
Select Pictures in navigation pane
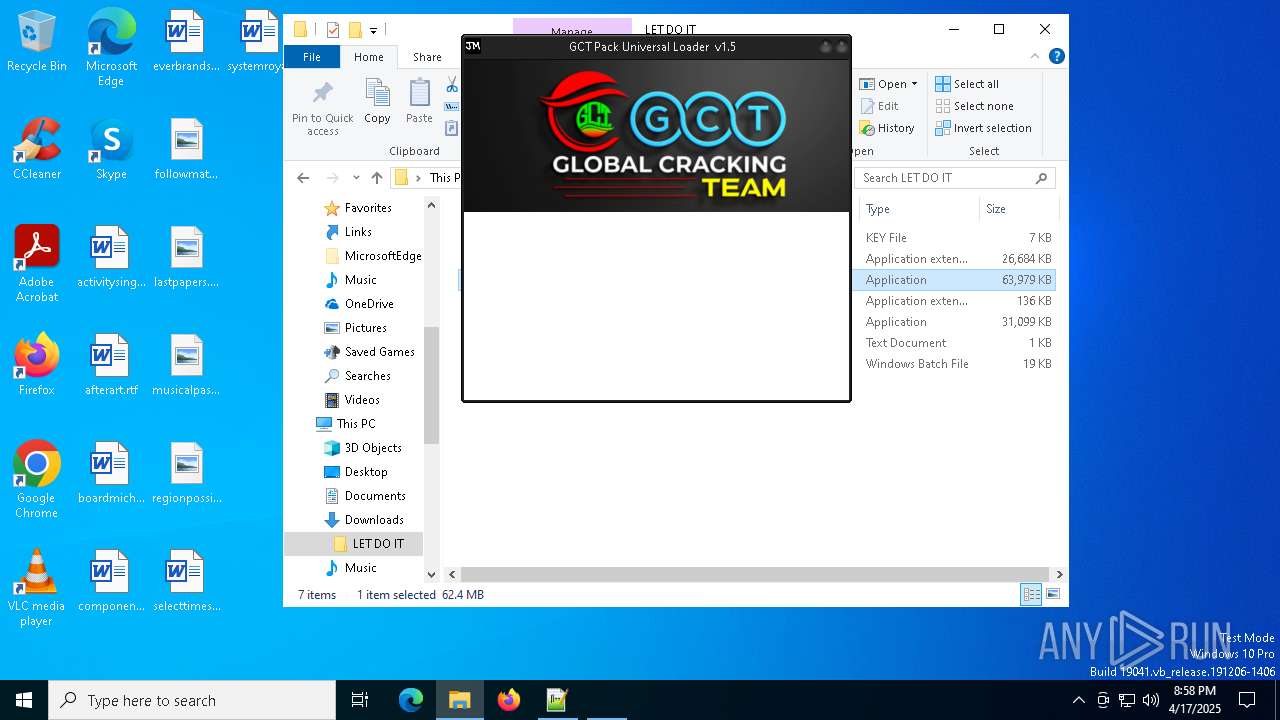point(365,328)
